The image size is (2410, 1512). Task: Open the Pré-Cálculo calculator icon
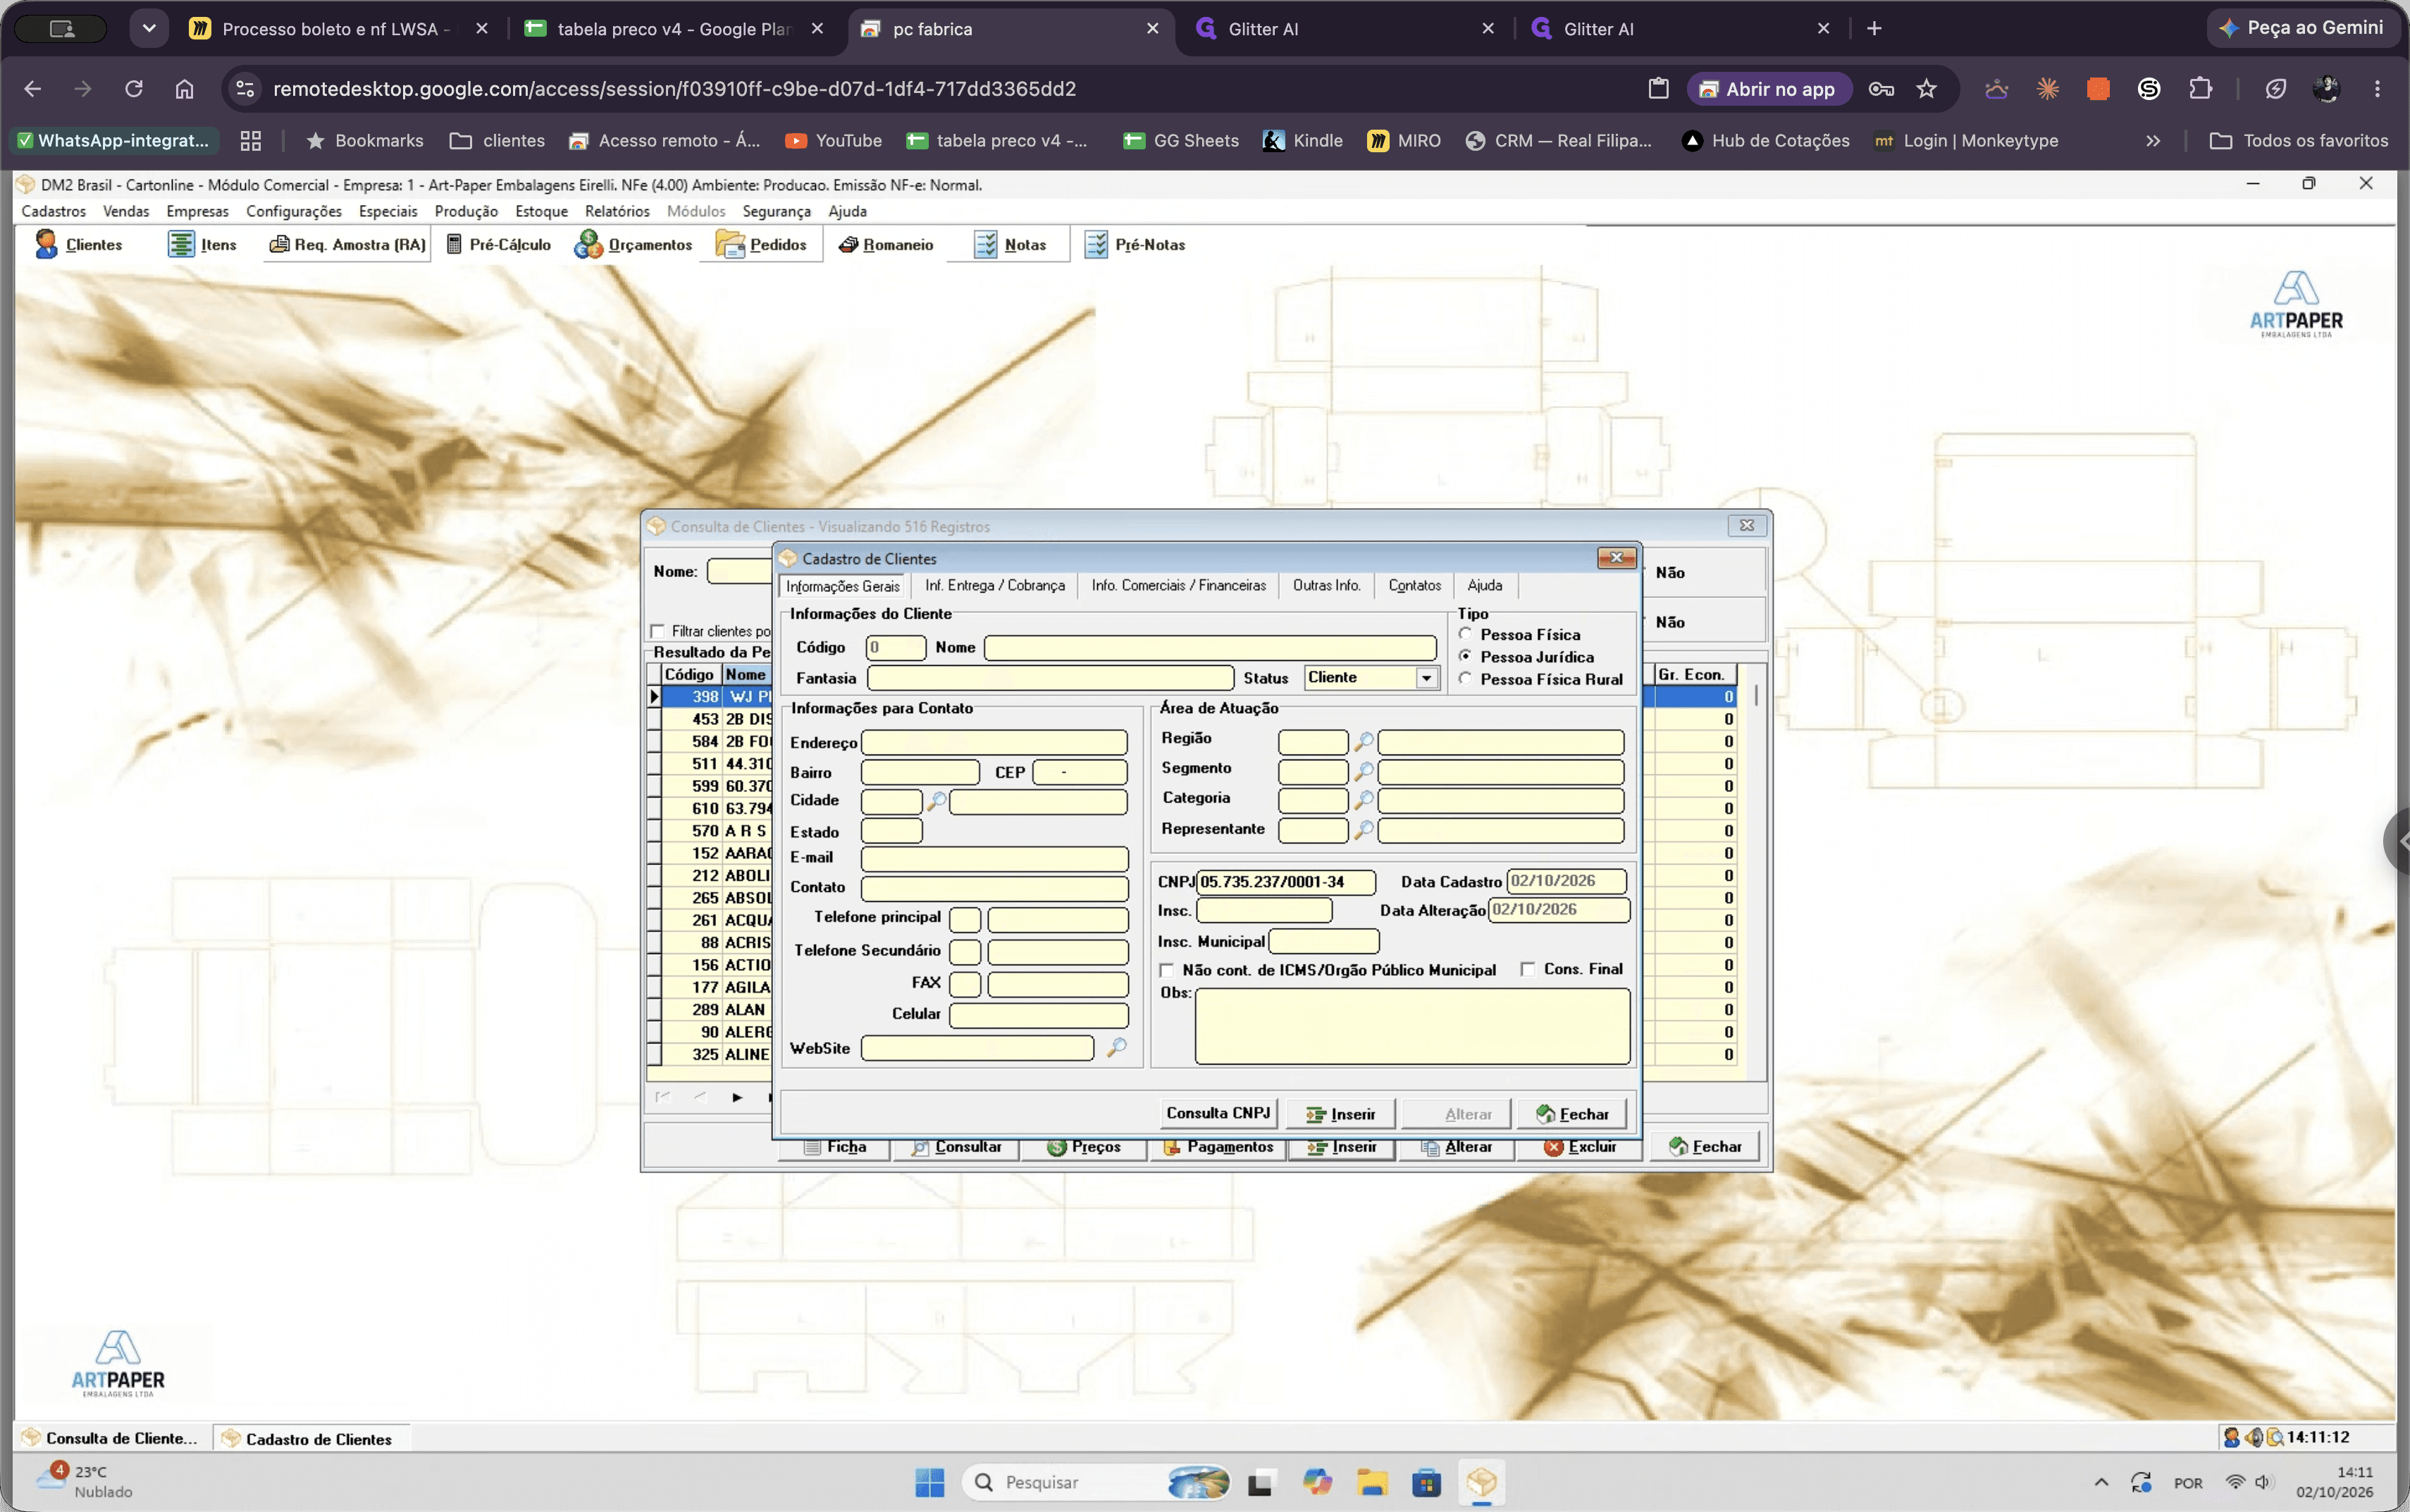pos(454,244)
